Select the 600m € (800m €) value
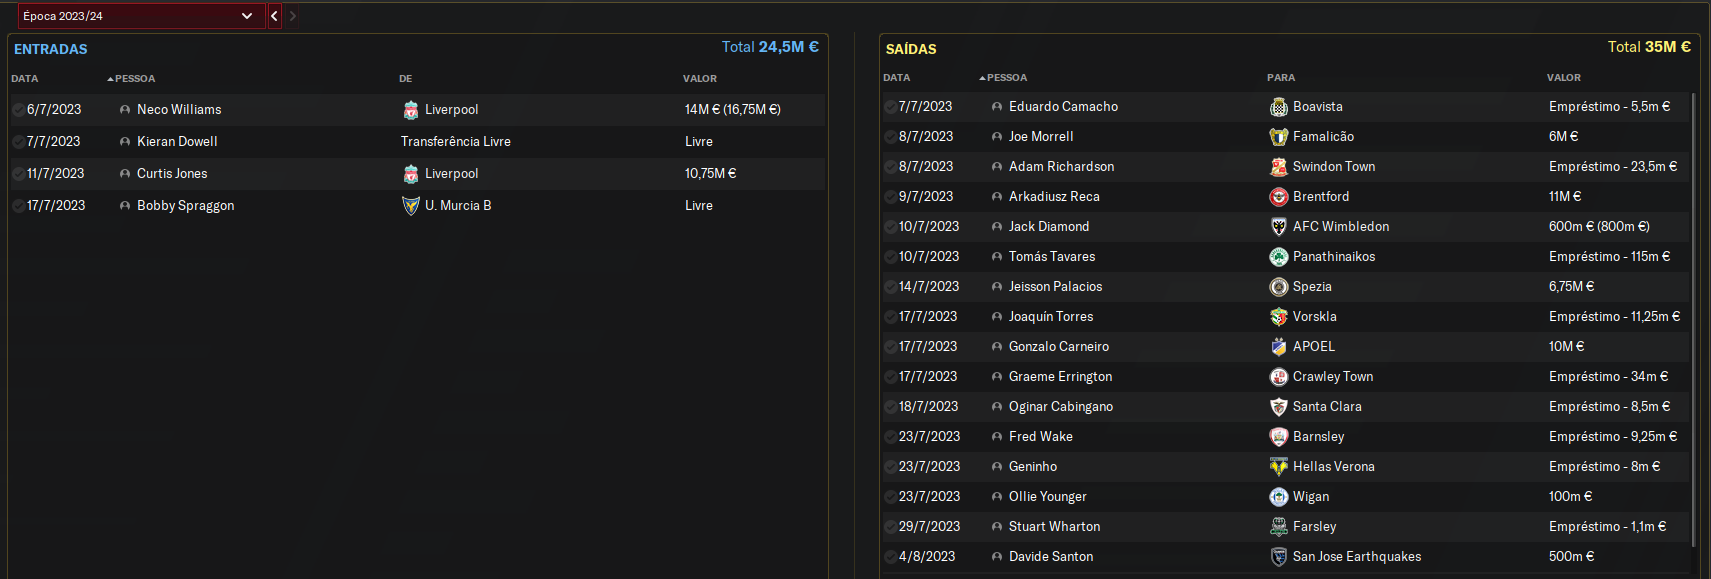The image size is (1711, 579). (1599, 227)
